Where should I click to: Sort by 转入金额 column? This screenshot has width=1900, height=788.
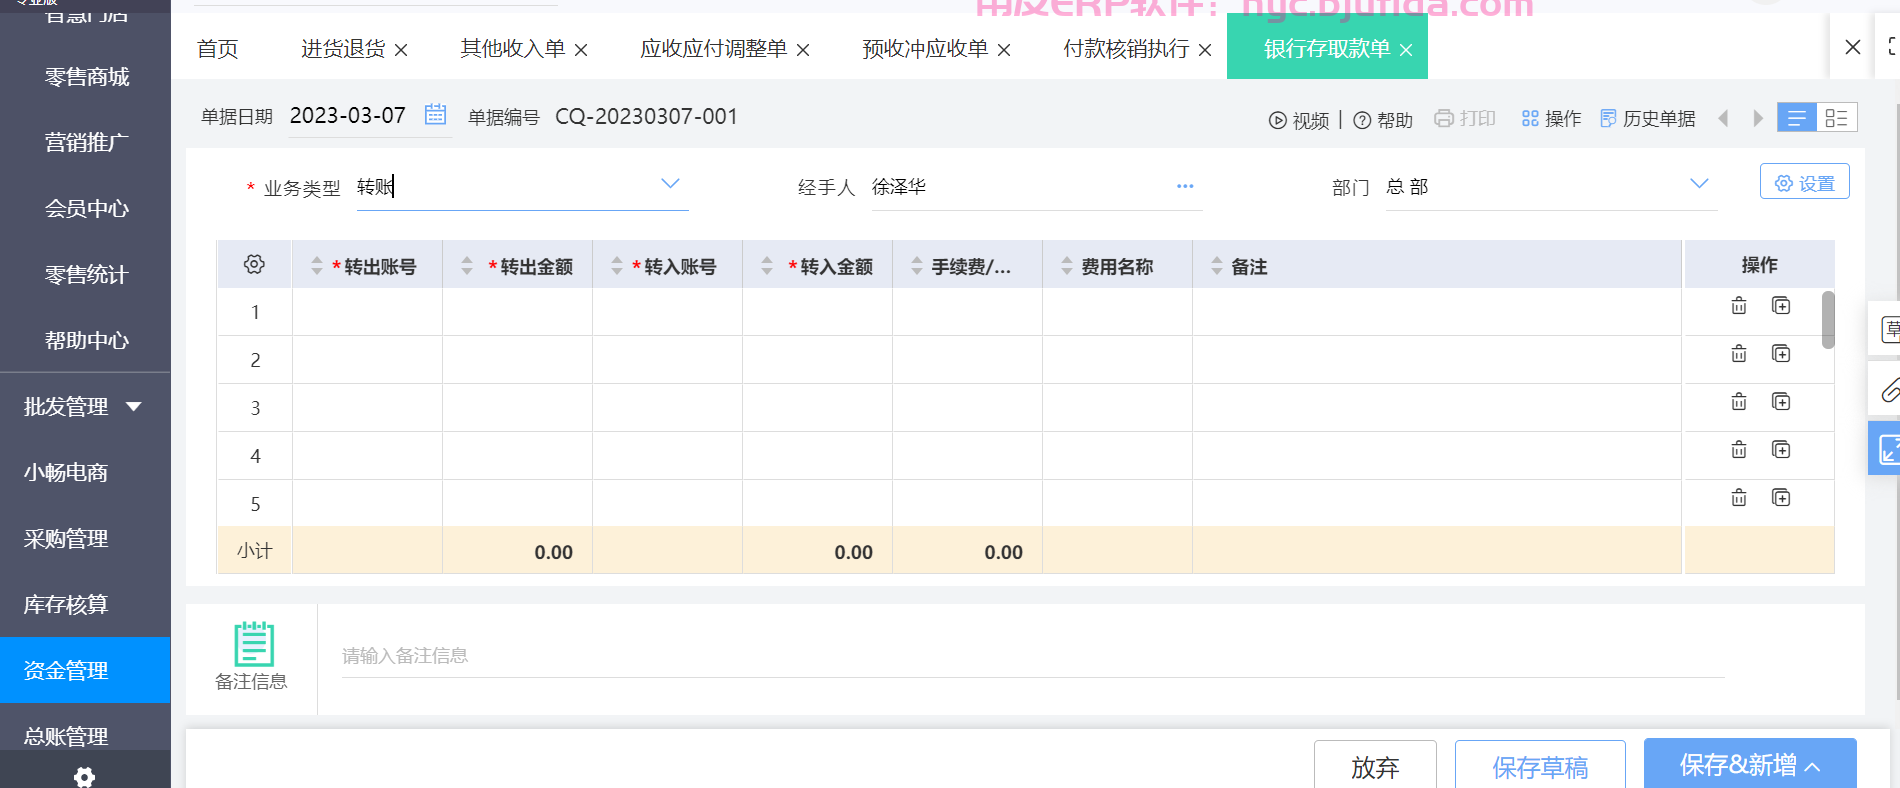[766, 266]
